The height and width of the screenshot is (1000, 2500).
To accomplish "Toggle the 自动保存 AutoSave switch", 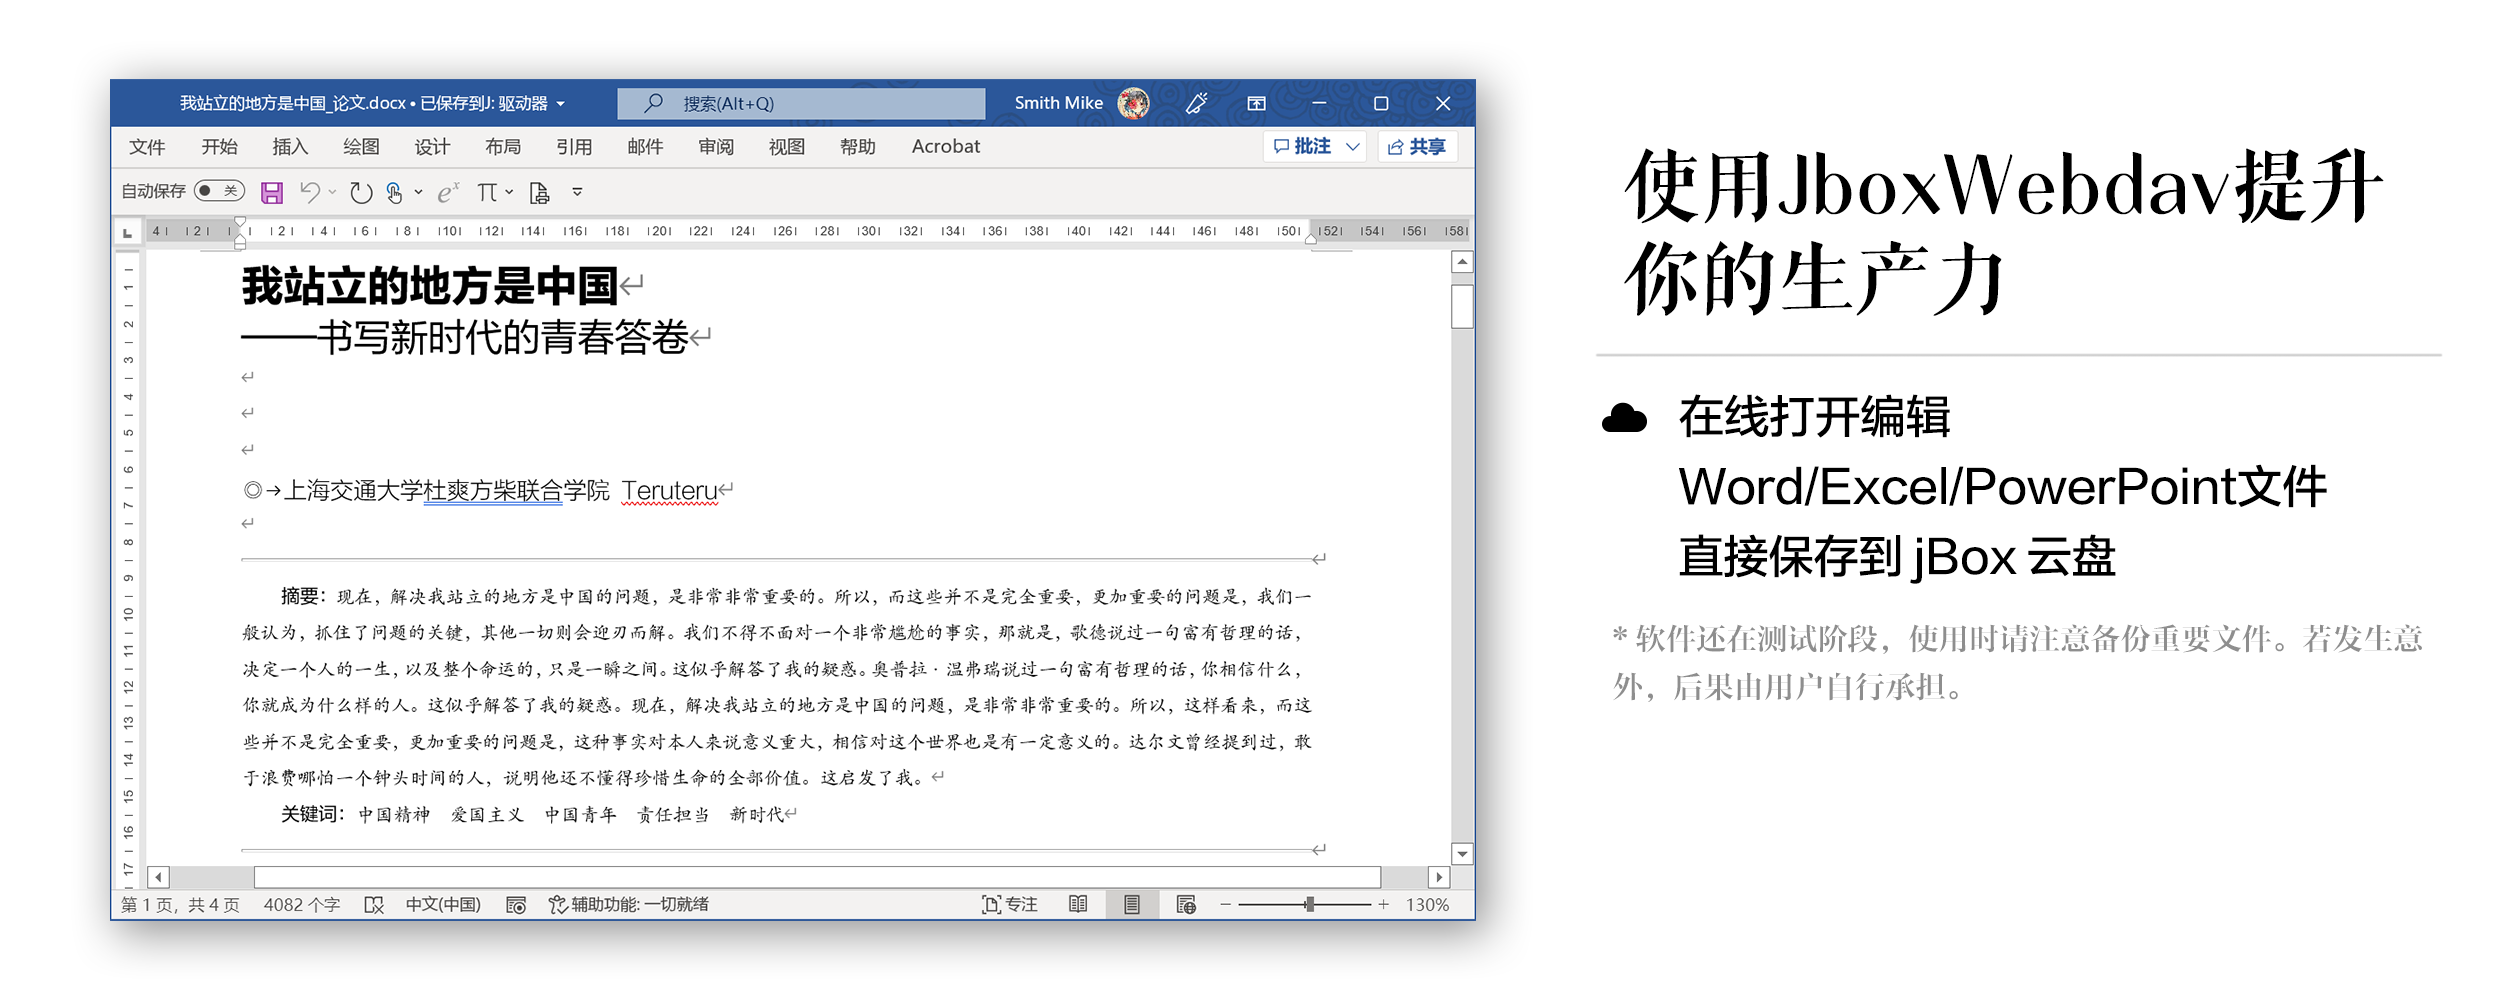I will 219,191.
